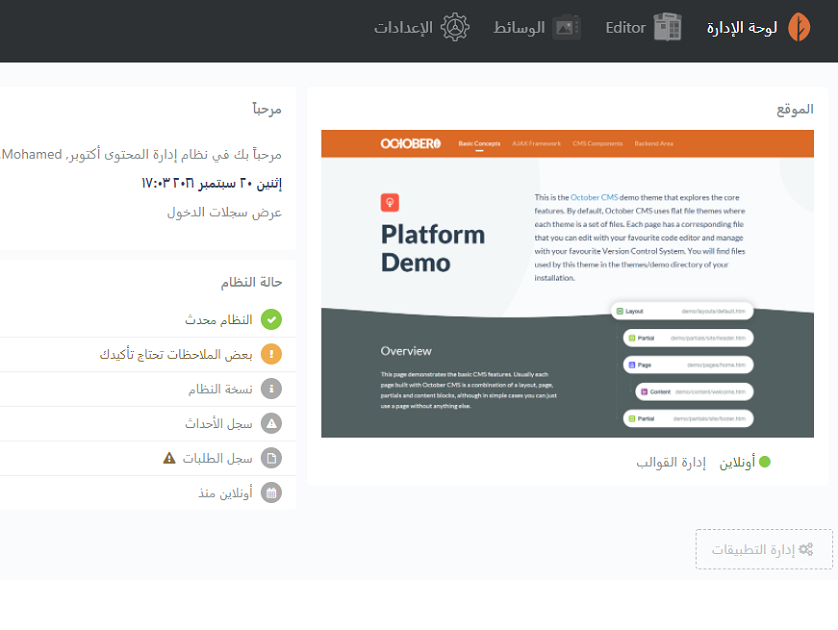
Task: Click the triangle icon for سجل الأحداث
Action: pyautogui.click(x=271, y=424)
